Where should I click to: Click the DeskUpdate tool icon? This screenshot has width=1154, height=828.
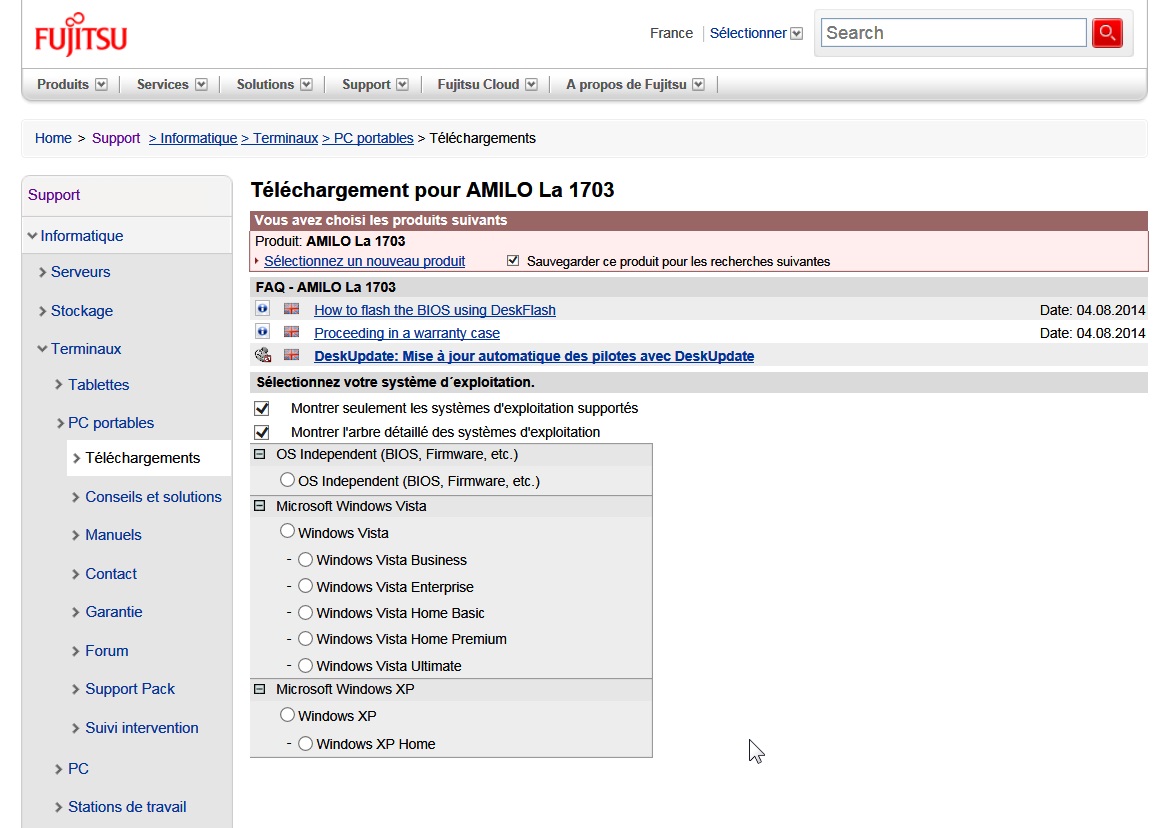pos(263,355)
